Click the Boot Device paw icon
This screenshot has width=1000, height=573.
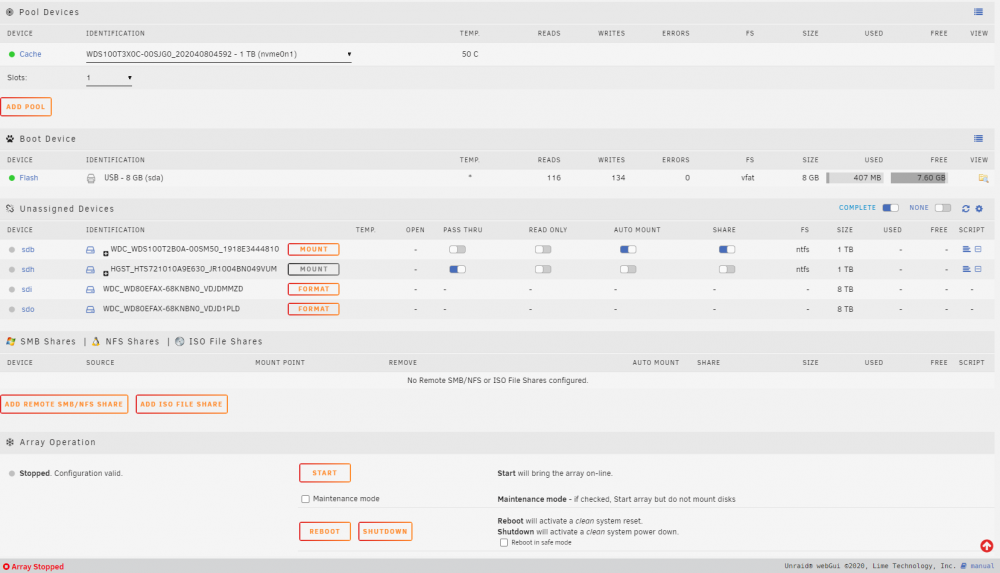10,138
